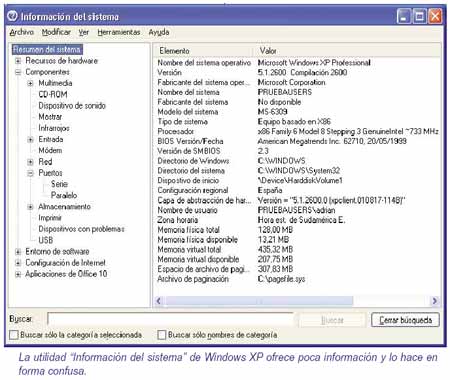Click the 207,75 MB value
450x380 pixels.
coord(275,259)
